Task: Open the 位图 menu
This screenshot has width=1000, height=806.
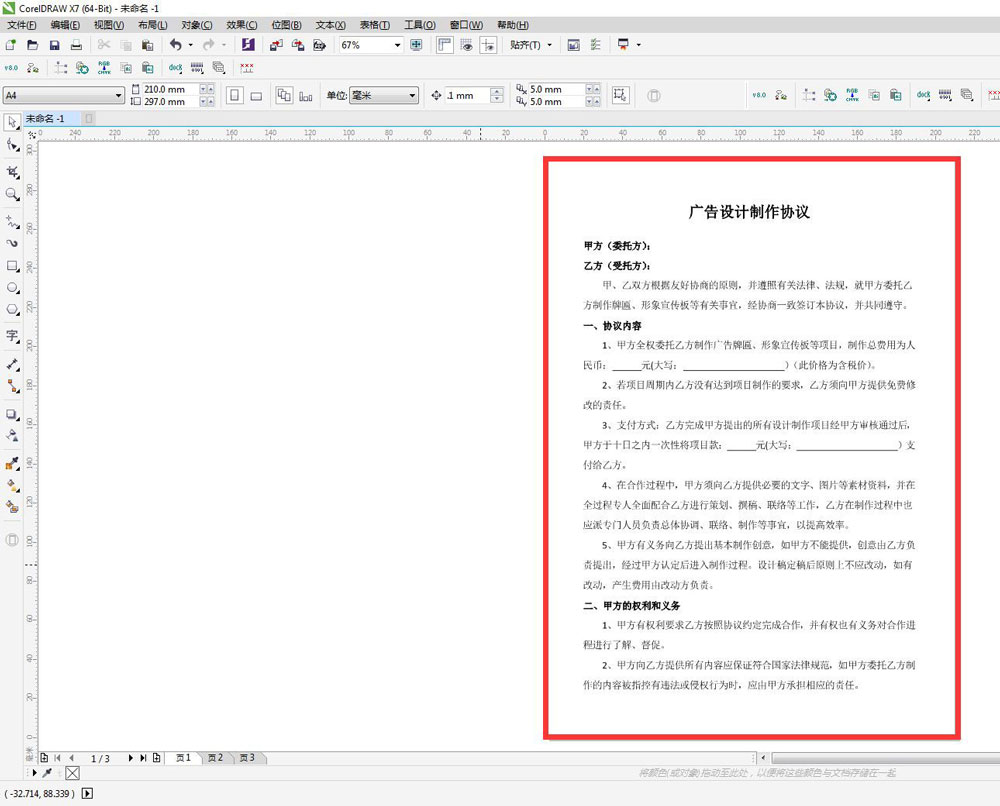Action: [x=286, y=24]
